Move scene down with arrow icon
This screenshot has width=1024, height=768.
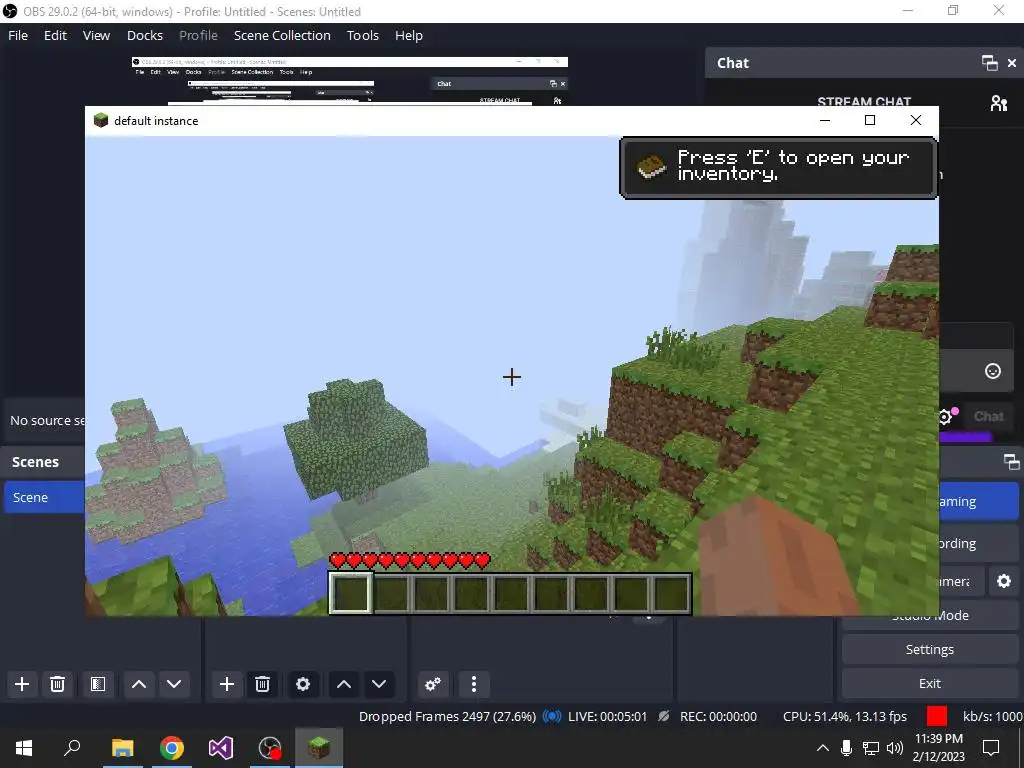click(174, 684)
